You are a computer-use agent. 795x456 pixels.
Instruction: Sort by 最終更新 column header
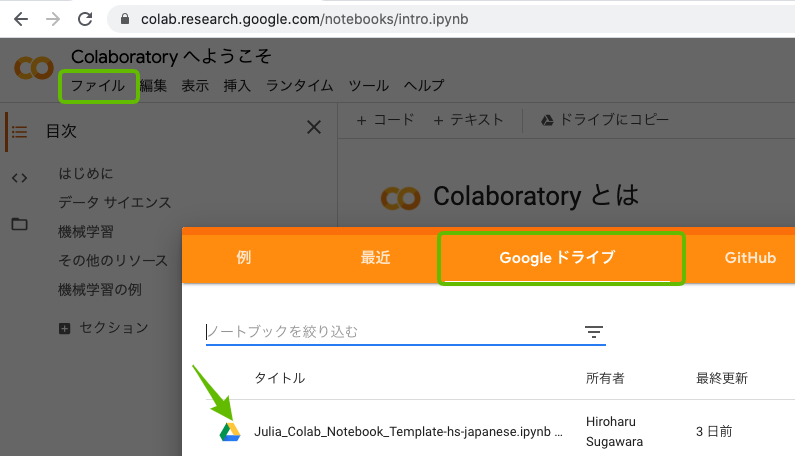721,378
